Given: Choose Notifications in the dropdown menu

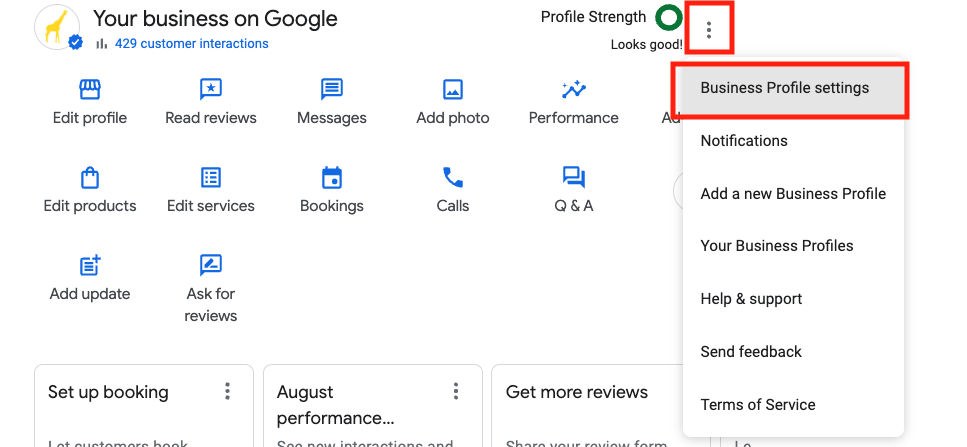Looking at the screenshot, I should [744, 141].
